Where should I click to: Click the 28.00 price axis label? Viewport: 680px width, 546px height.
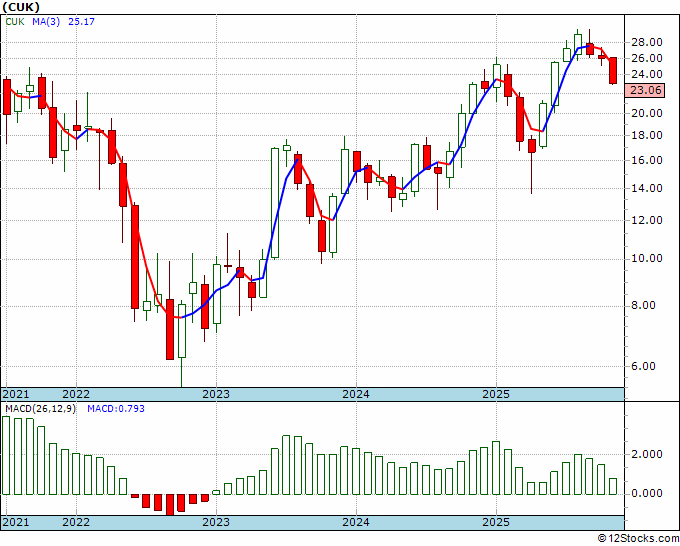[646, 43]
